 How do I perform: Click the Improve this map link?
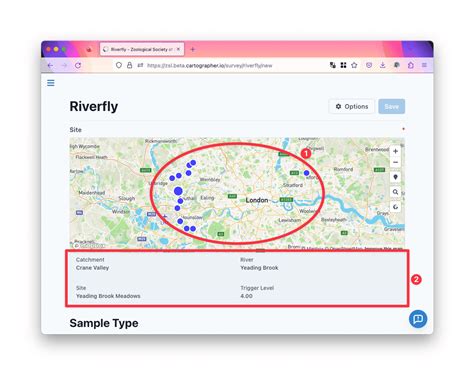point(383,249)
